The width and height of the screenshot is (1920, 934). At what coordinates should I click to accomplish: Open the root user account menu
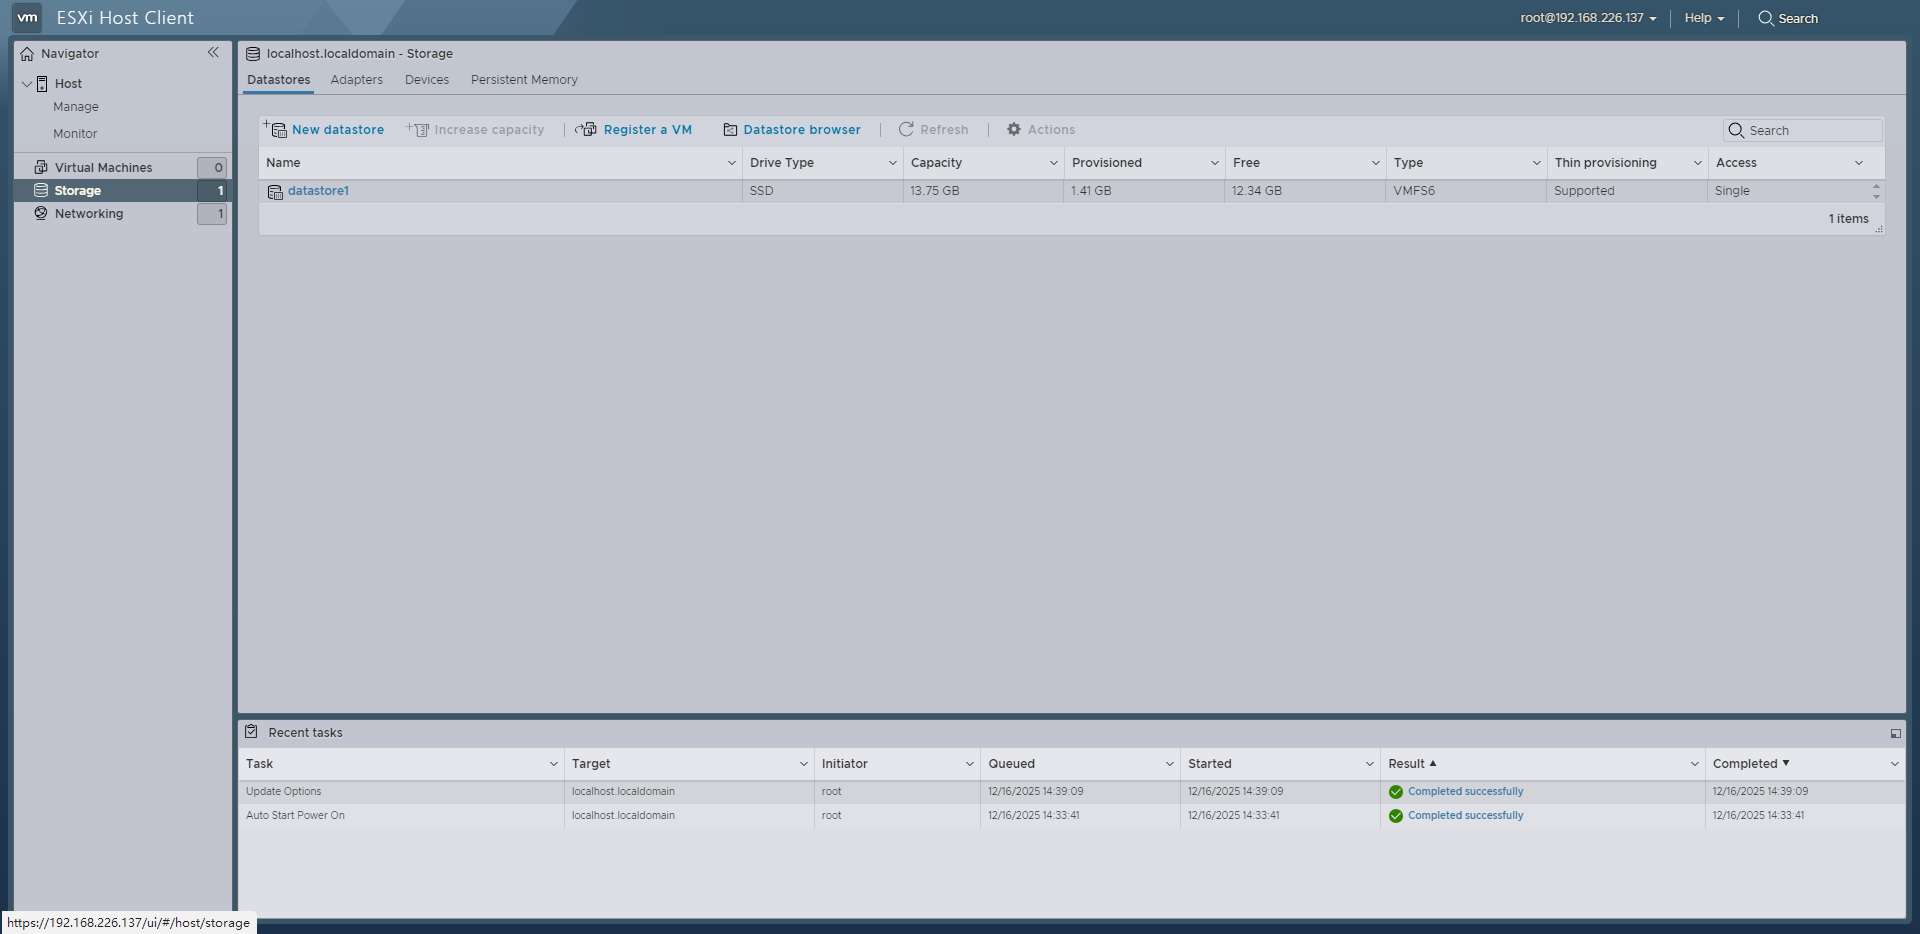point(1586,18)
